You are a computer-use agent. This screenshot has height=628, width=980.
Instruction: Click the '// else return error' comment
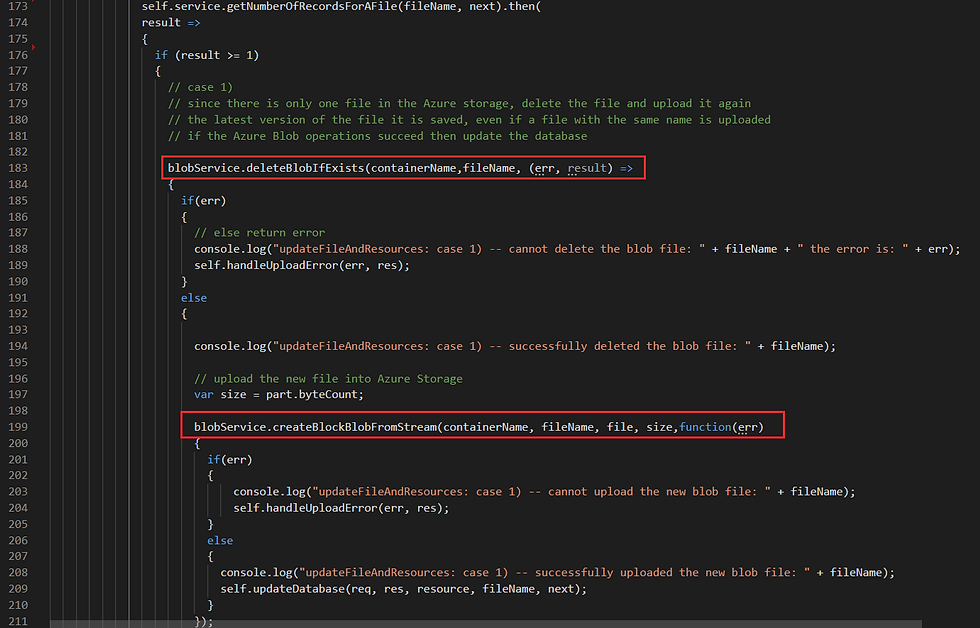point(259,232)
